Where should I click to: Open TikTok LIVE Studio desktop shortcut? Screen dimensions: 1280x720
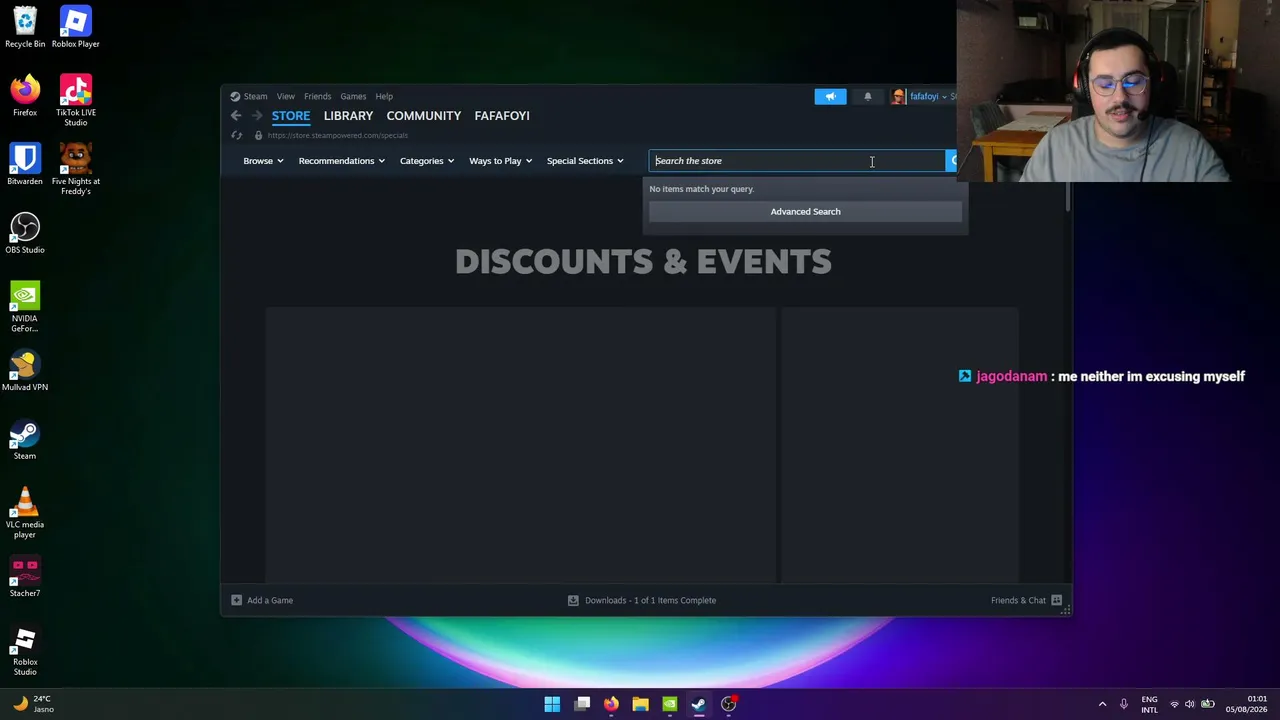(75, 100)
